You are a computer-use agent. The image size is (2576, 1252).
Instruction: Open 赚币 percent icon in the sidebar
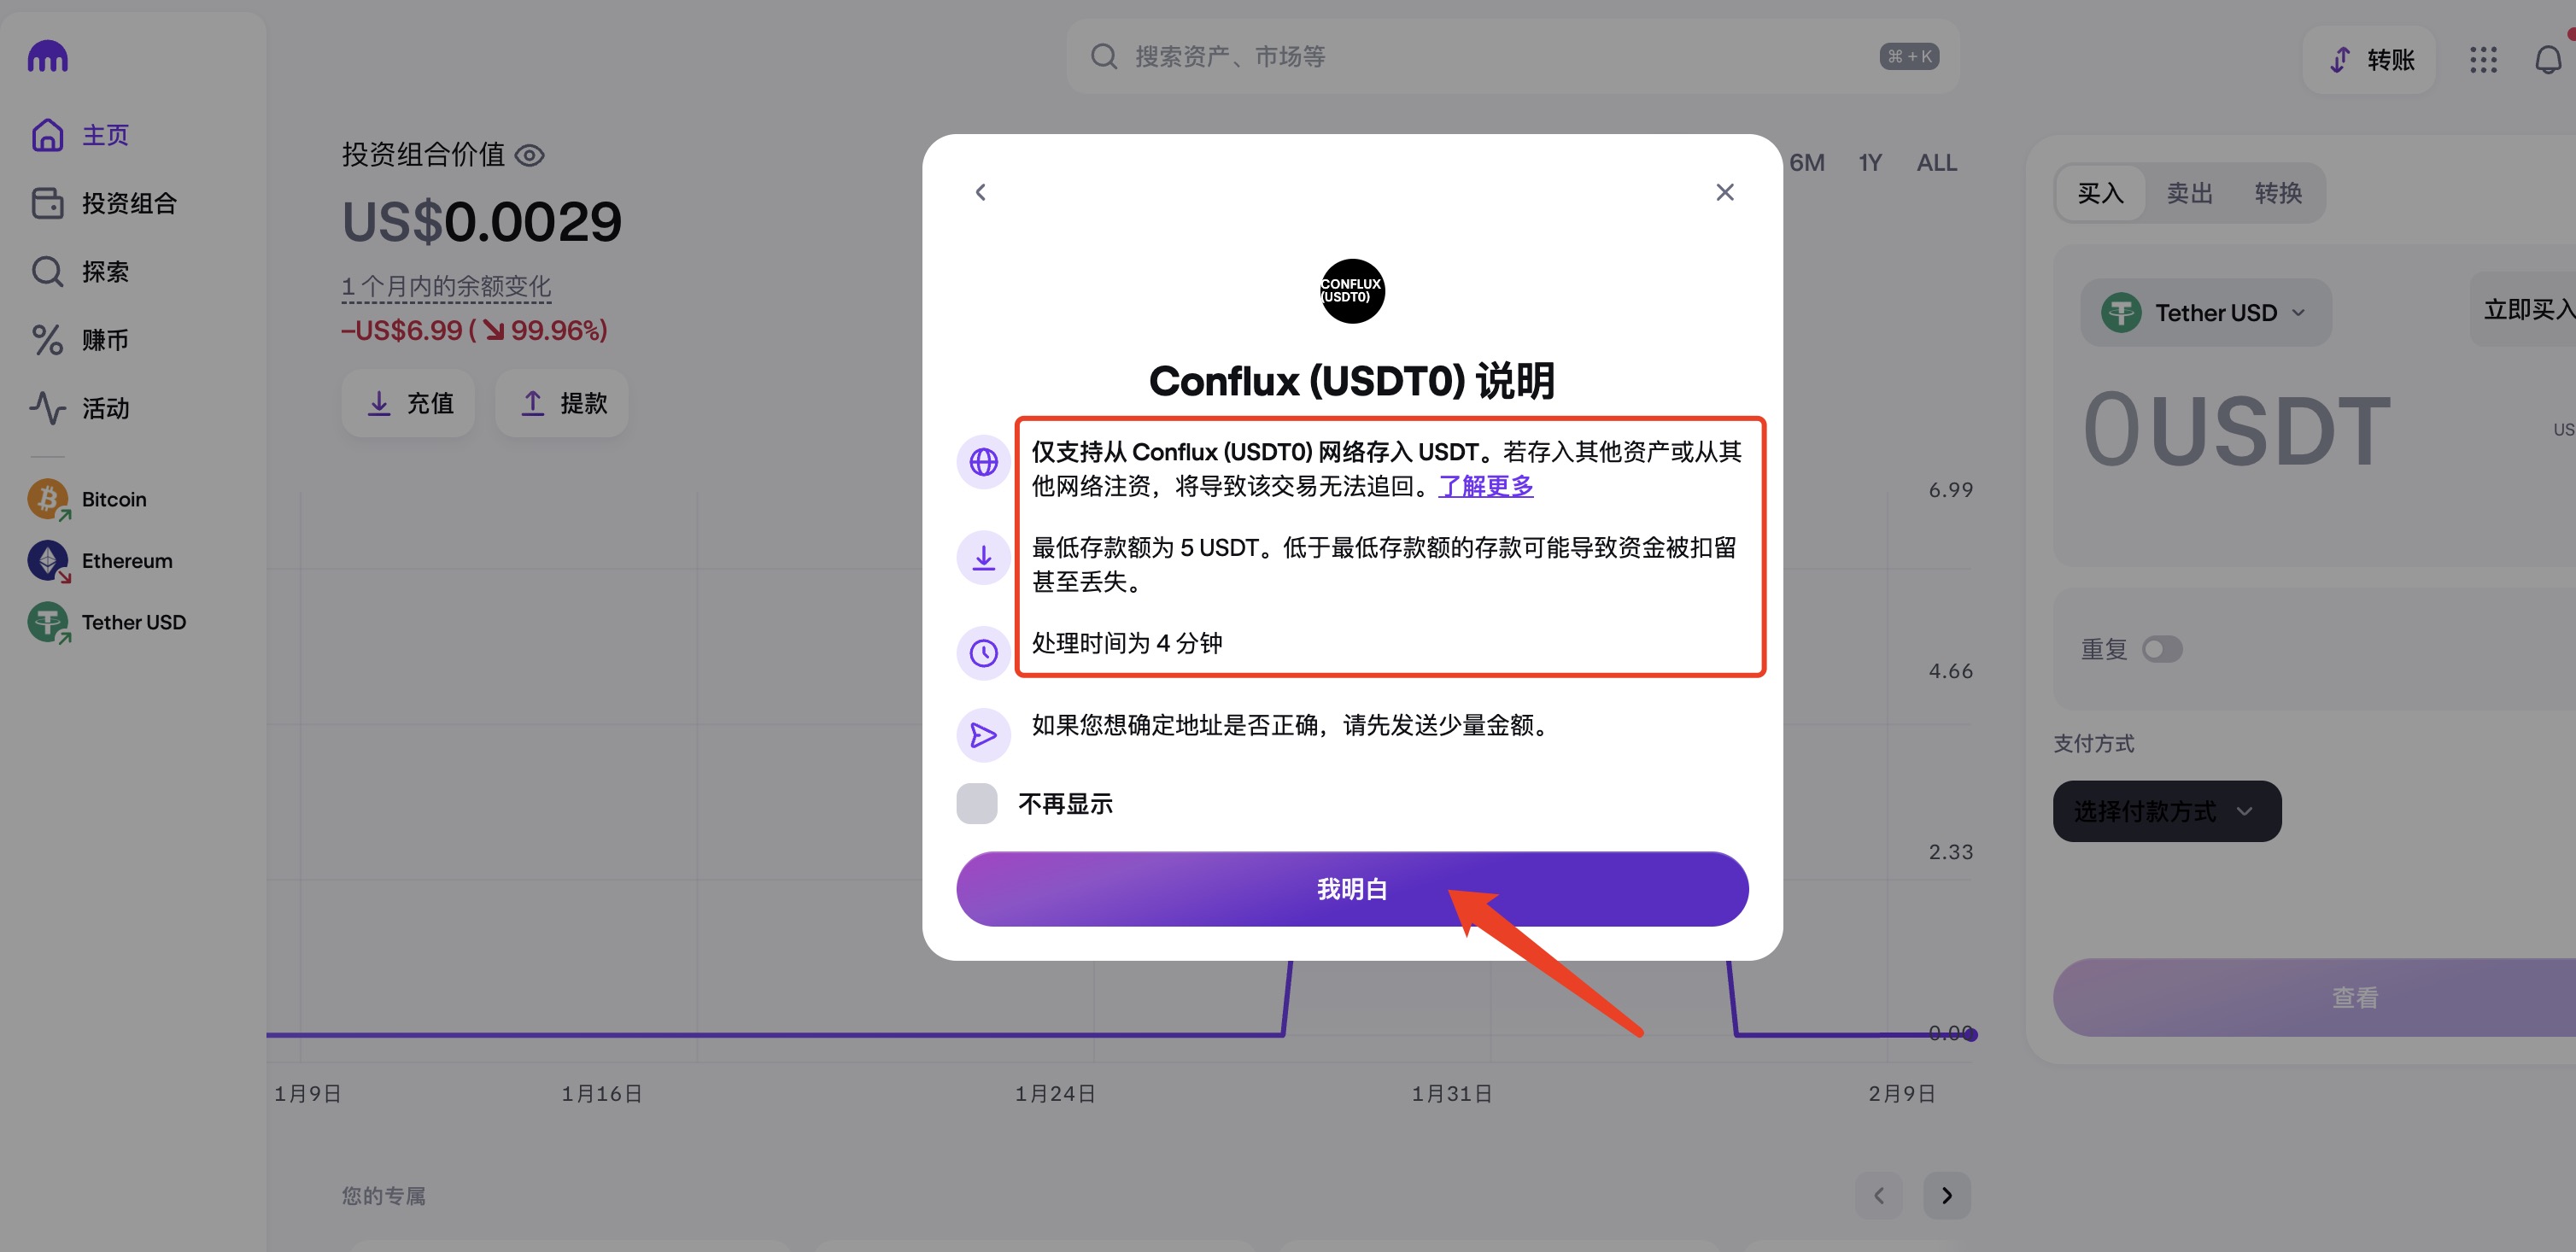pyautogui.click(x=47, y=340)
